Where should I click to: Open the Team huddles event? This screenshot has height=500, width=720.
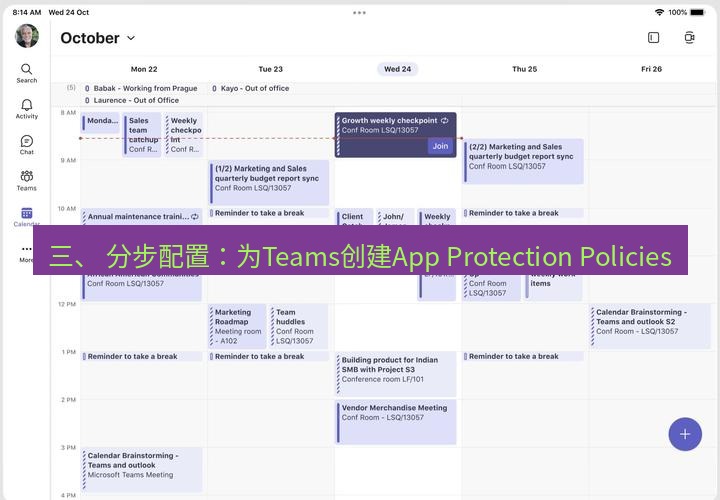[299, 326]
